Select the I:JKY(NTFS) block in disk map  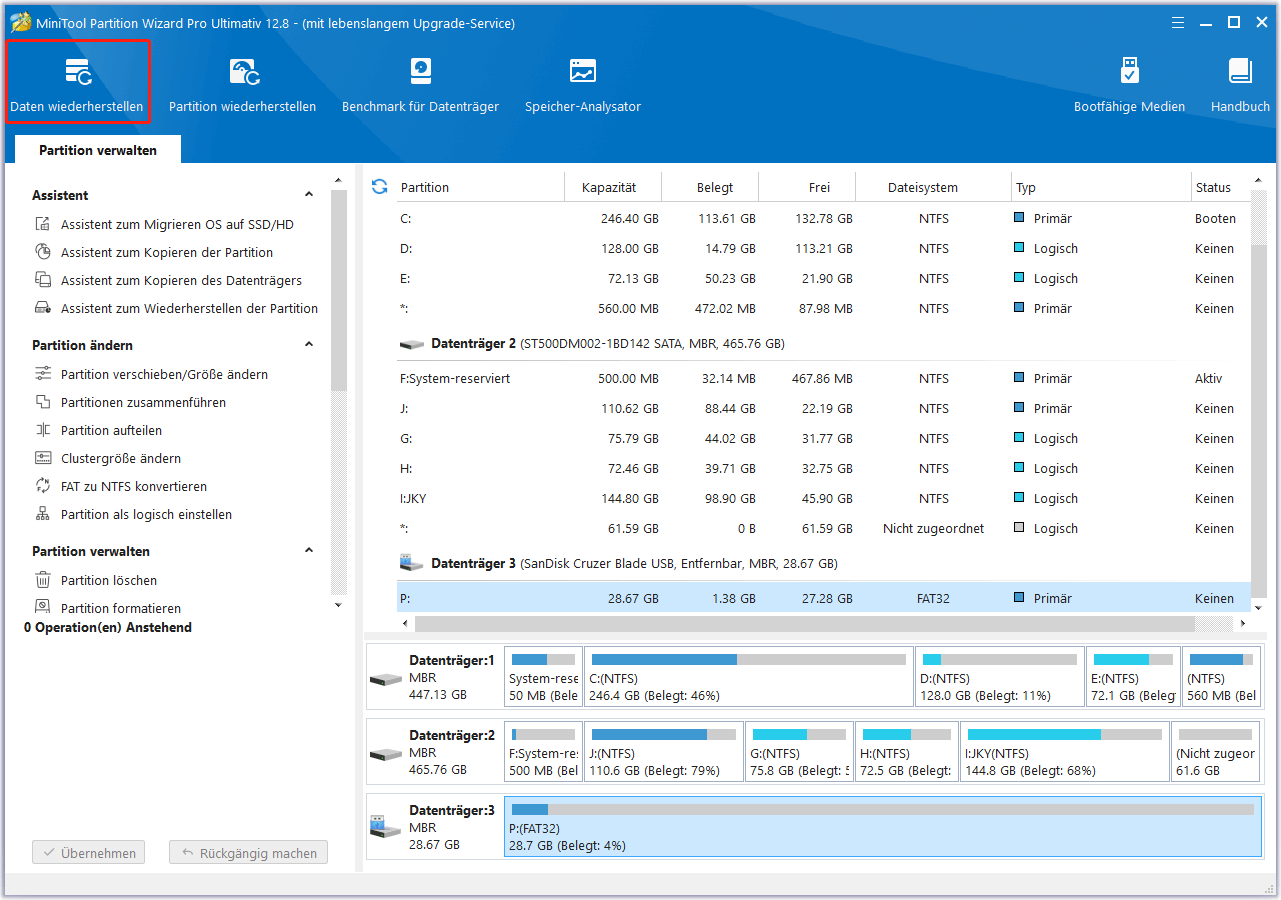coord(1063,752)
